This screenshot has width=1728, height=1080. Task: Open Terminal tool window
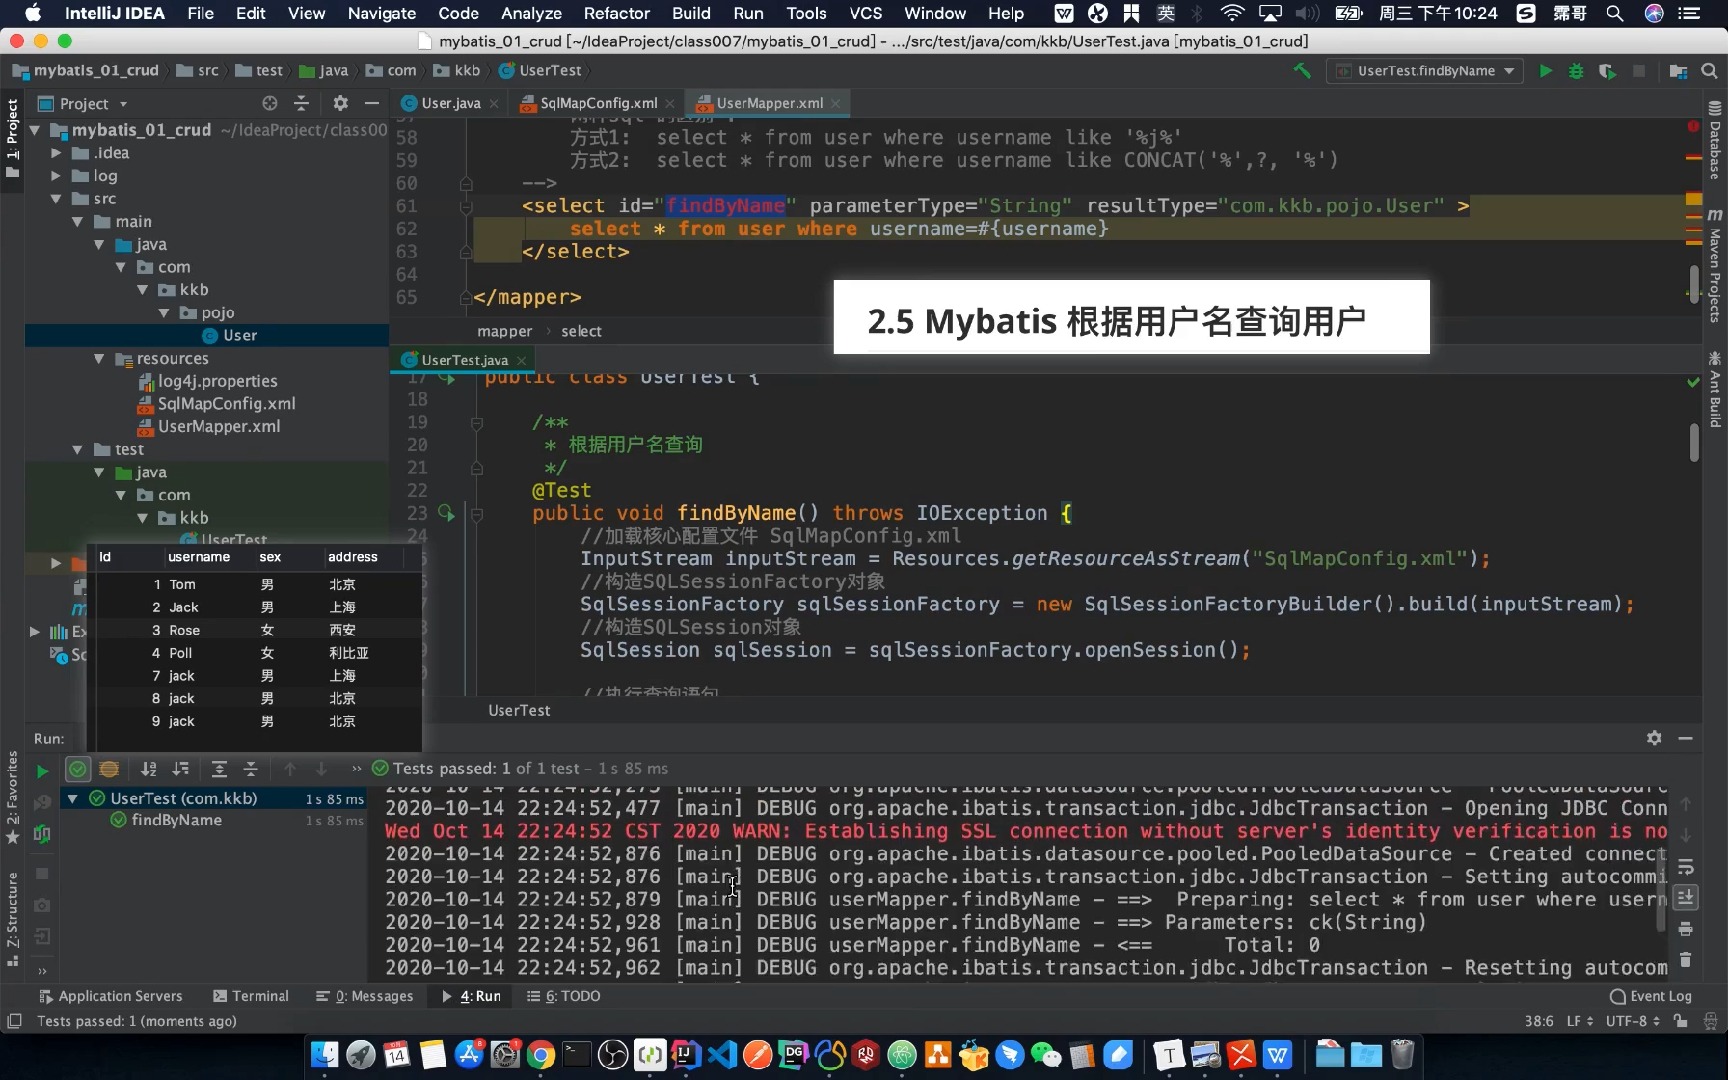250,996
